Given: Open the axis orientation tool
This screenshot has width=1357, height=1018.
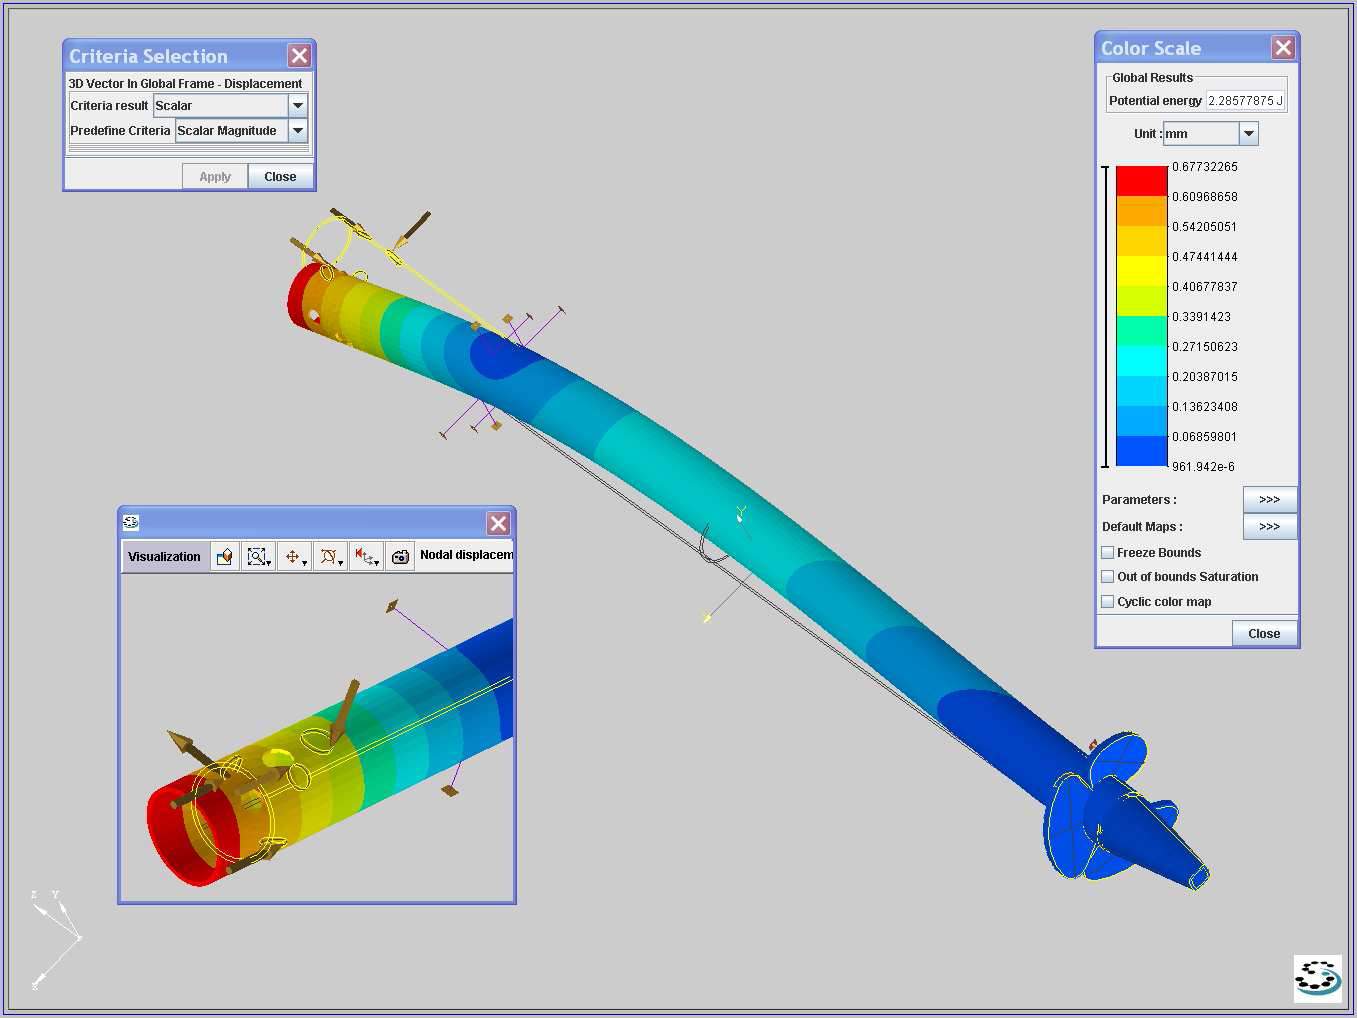Looking at the screenshot, I should (366, 557).
